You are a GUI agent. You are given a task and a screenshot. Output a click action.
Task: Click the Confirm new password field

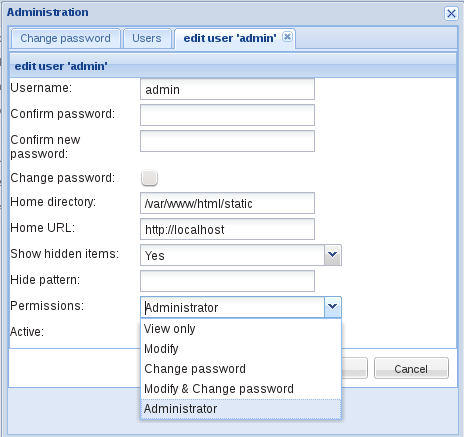click(227, 141)
